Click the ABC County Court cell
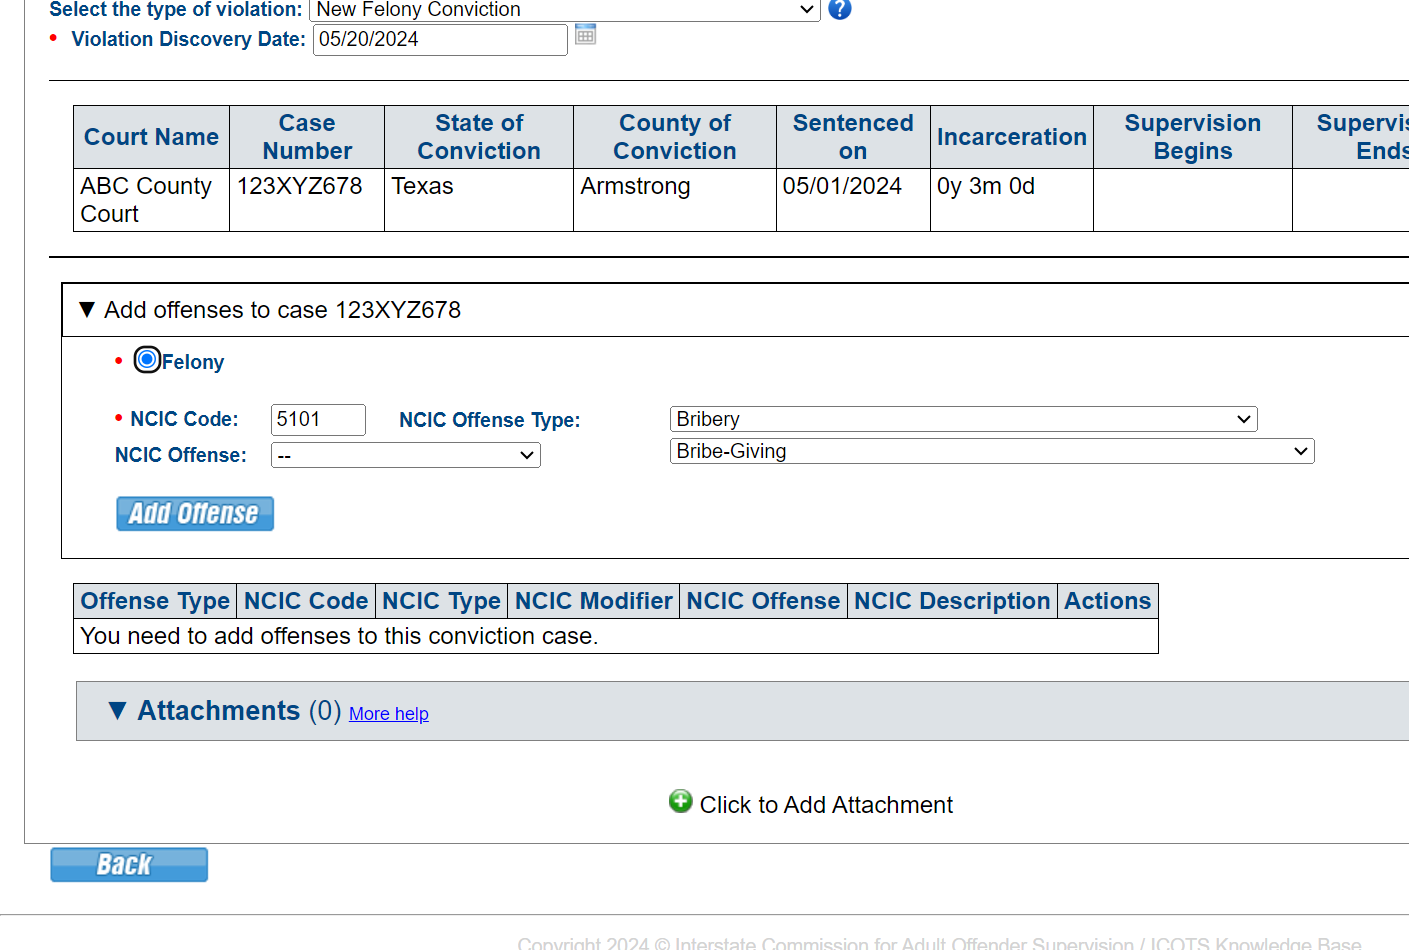Screen dimensions: 1409x950 (152, 200)
